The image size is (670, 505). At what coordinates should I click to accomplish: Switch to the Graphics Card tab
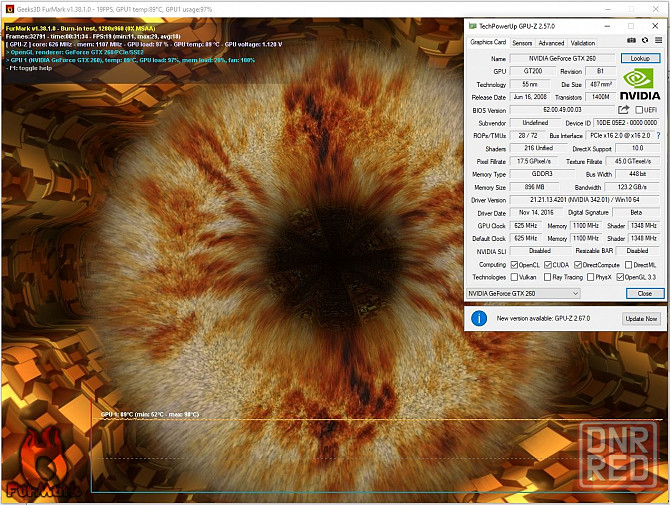pyautogui.click(x=488, y=42)
